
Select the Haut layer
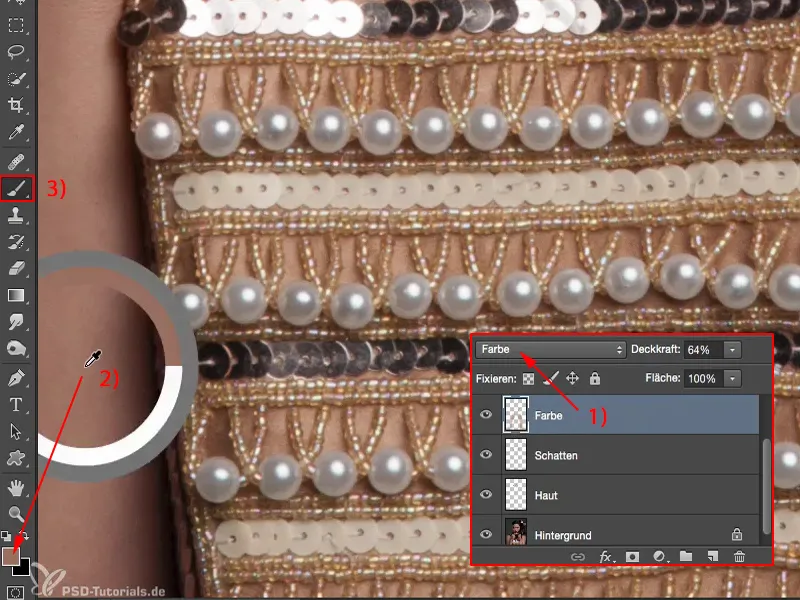(616, 494)
